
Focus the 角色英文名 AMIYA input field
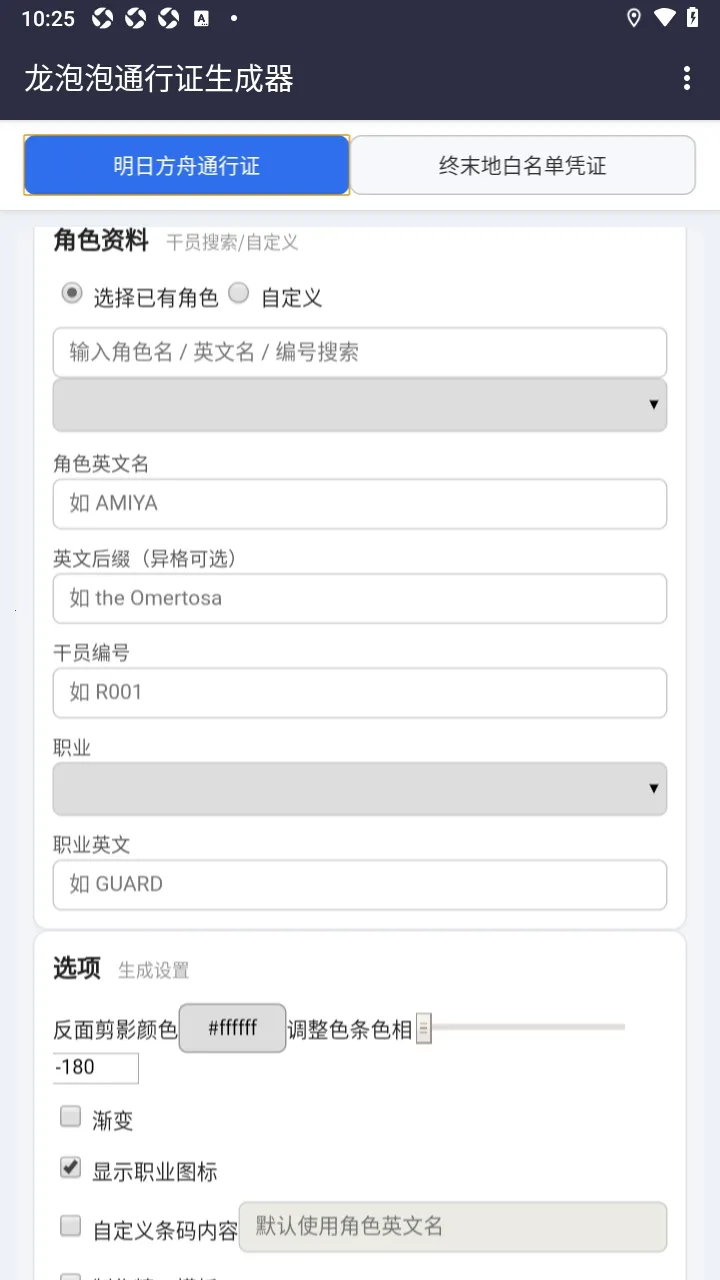pos(360,503)
